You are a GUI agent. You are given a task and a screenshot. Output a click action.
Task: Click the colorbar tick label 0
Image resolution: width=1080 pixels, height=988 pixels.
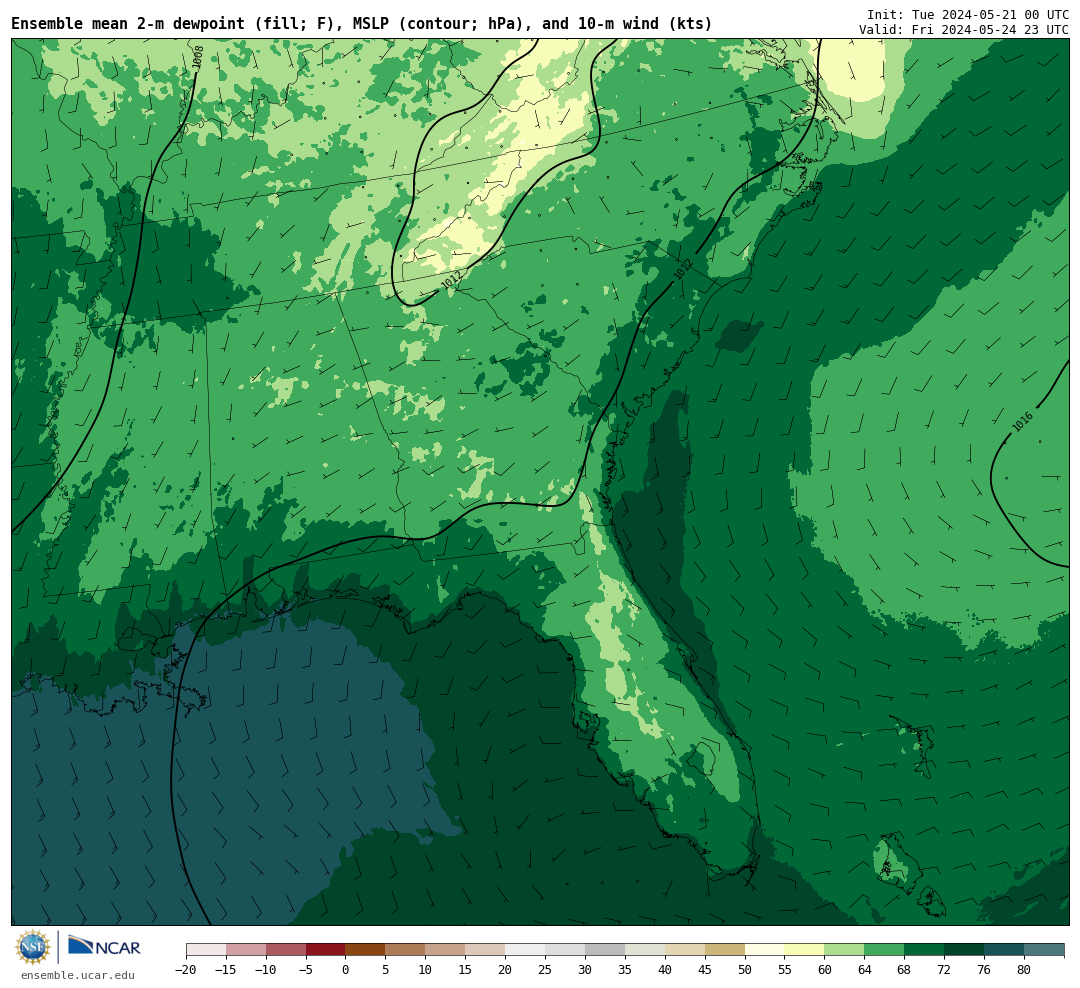tap(346, 969)
